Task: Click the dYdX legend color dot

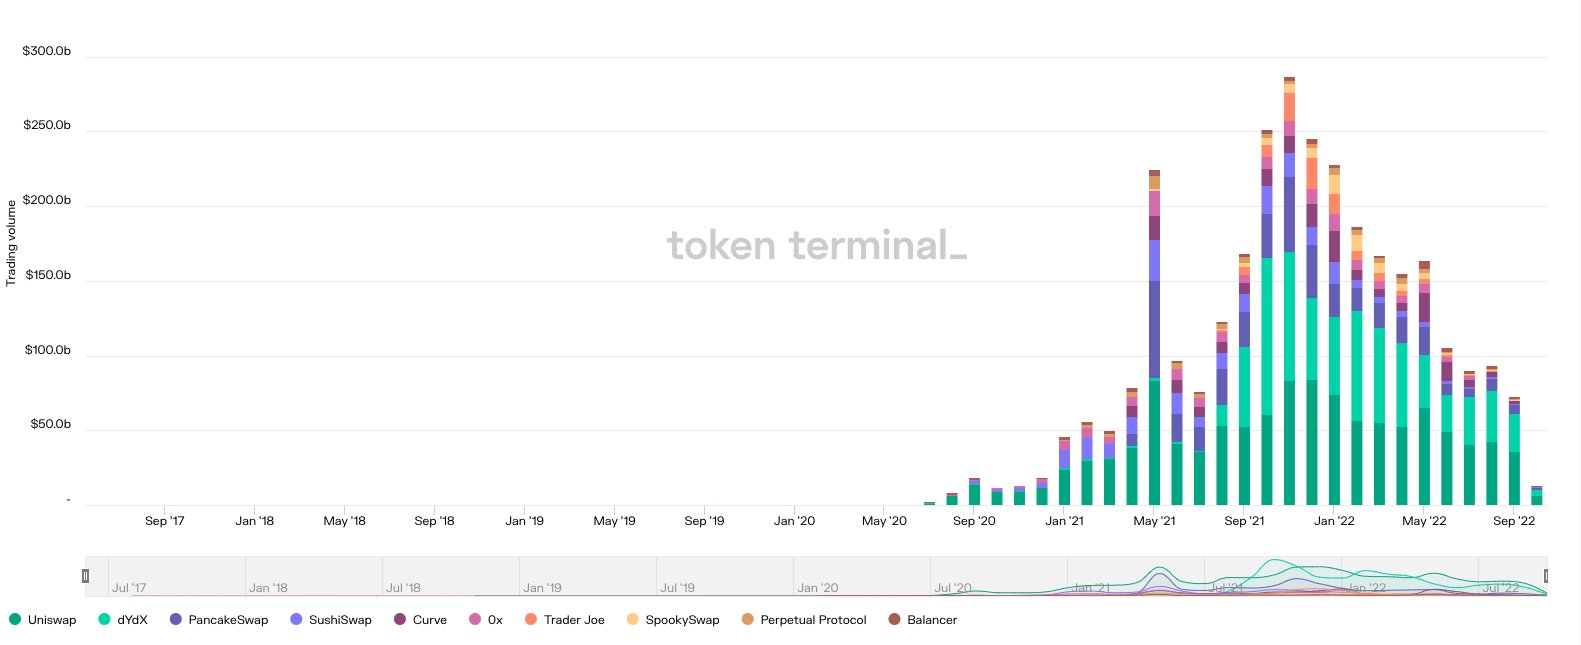Action: click(104, 620)
